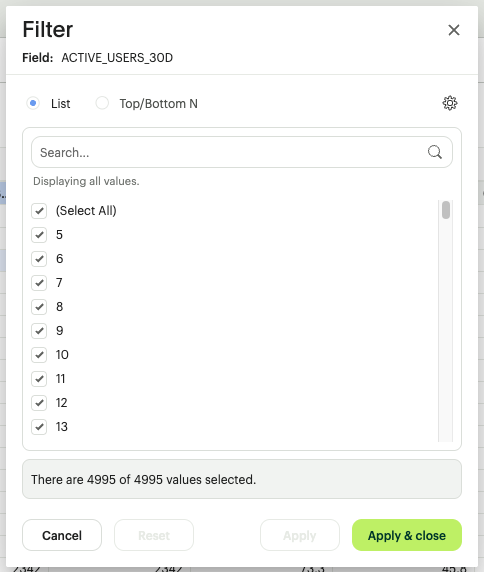Screen dimensions: 484x572
Task: Toggle the checkbox for value 7
Action: point(39,283)
